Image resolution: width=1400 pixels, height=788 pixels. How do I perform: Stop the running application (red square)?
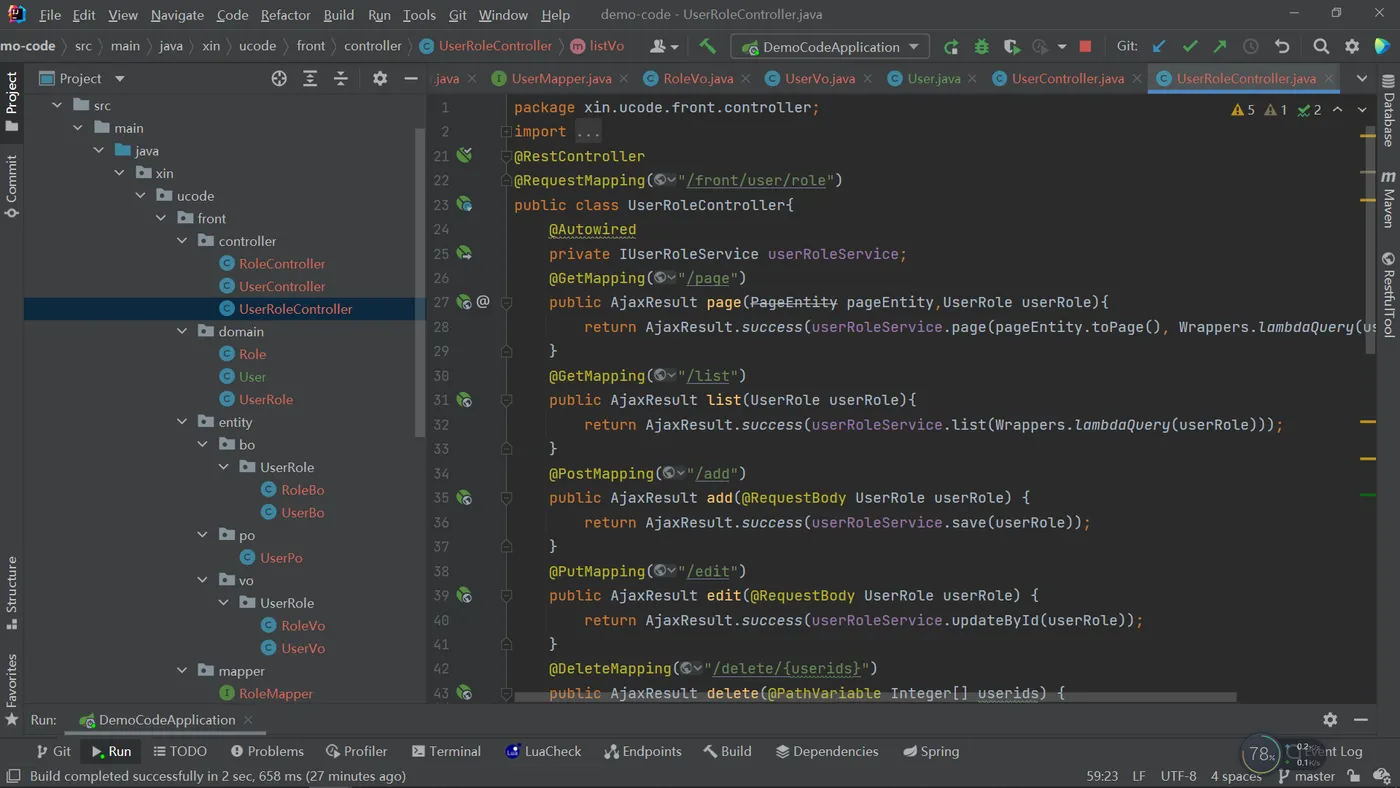coord(1085,46)
